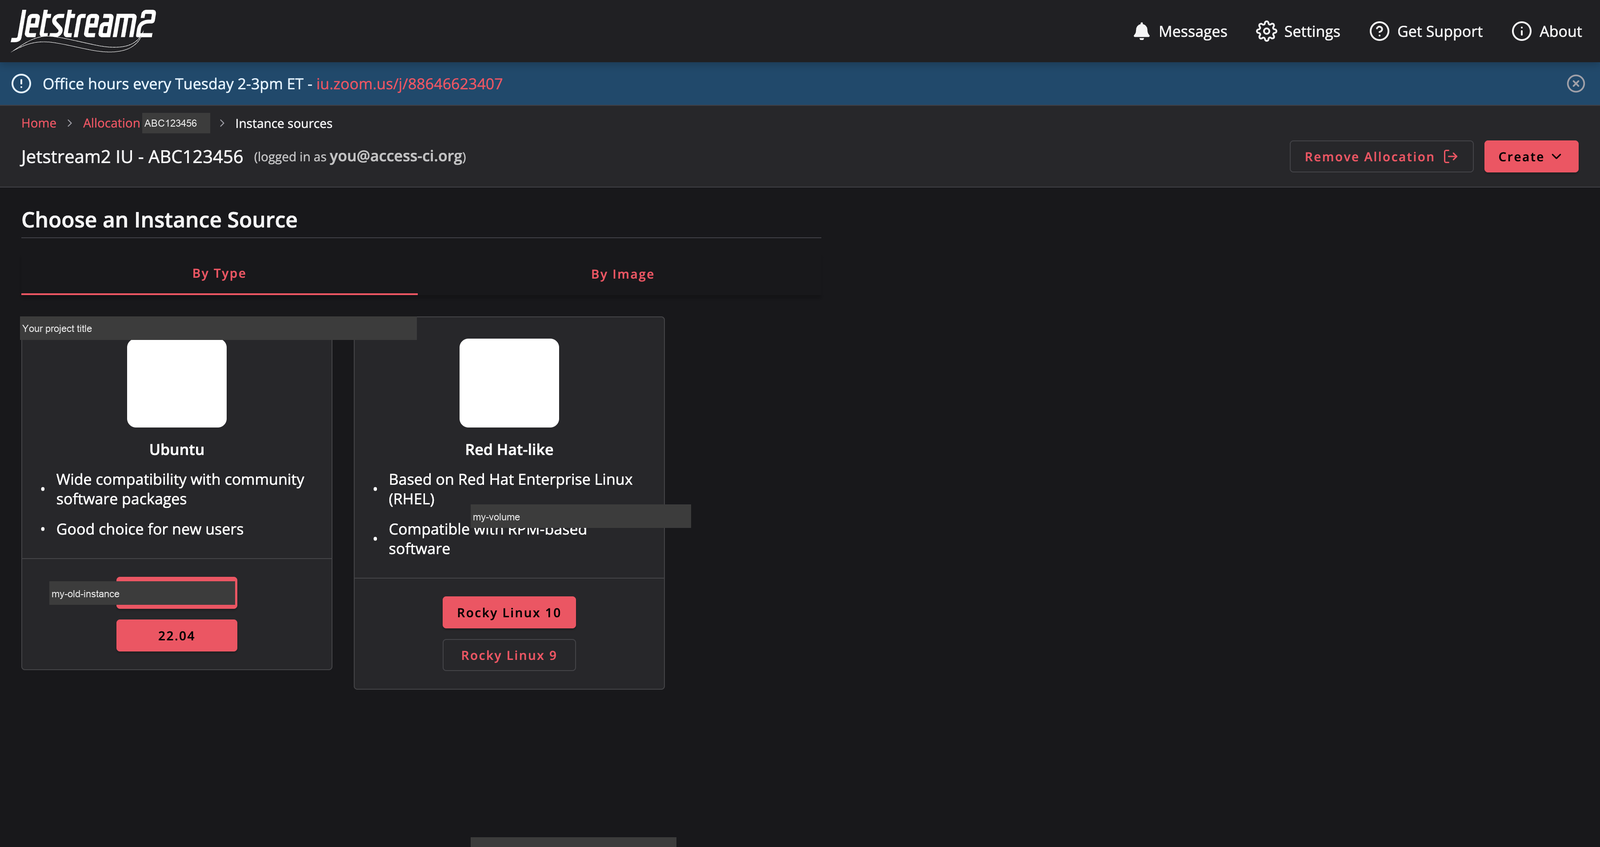
Task: Choose Ubuntu 22.04 version
Action: point(177,635)
